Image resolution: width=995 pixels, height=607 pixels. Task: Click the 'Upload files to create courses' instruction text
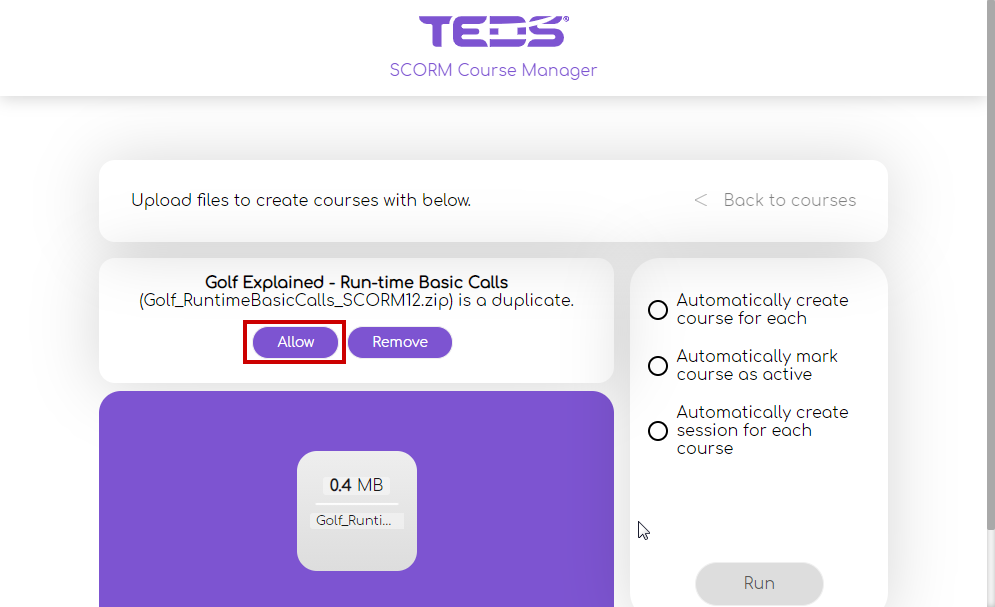tap(301, 200)
